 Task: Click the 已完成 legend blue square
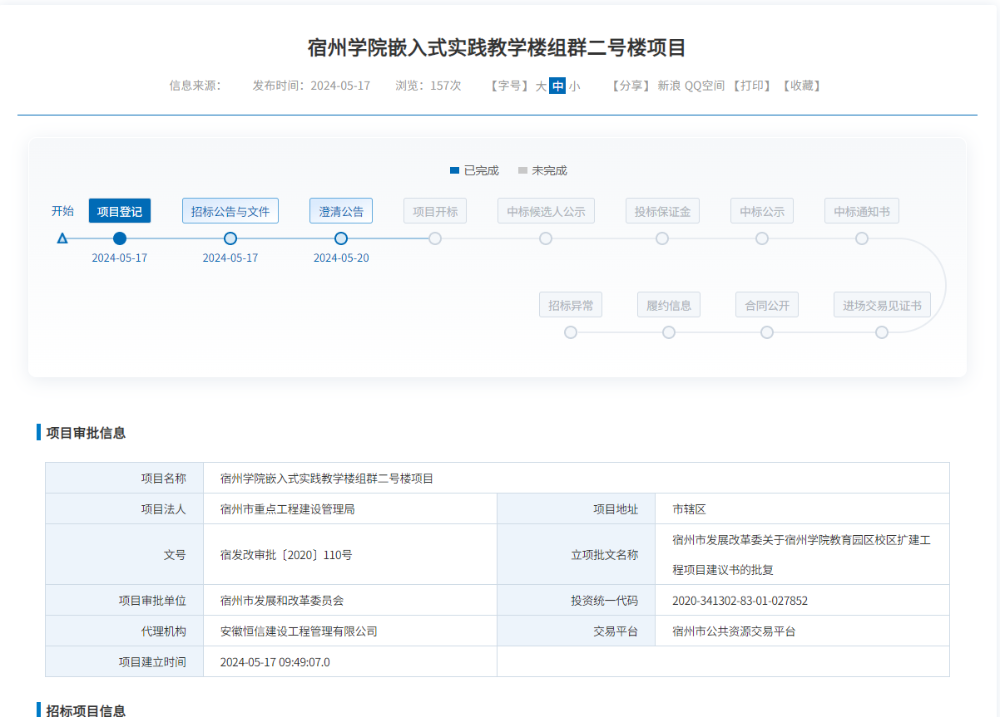[455, 170]
